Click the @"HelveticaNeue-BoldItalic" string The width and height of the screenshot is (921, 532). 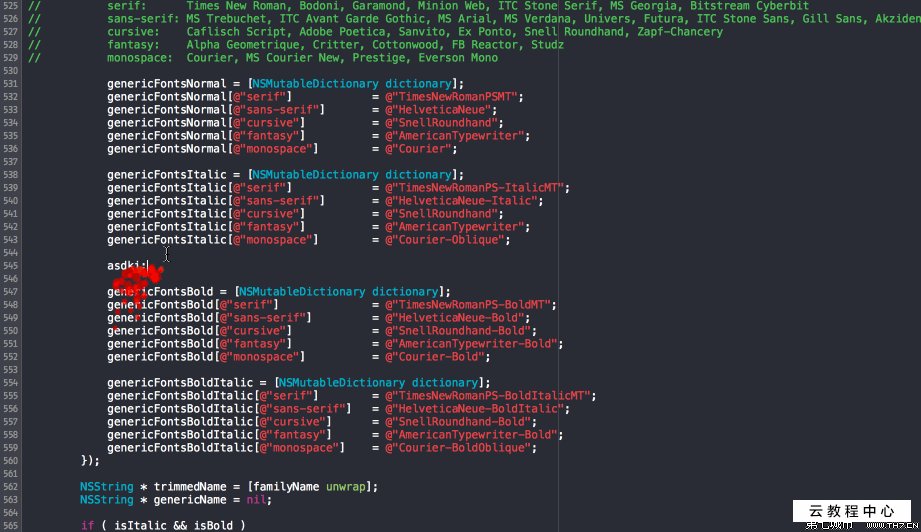(475, 408)
